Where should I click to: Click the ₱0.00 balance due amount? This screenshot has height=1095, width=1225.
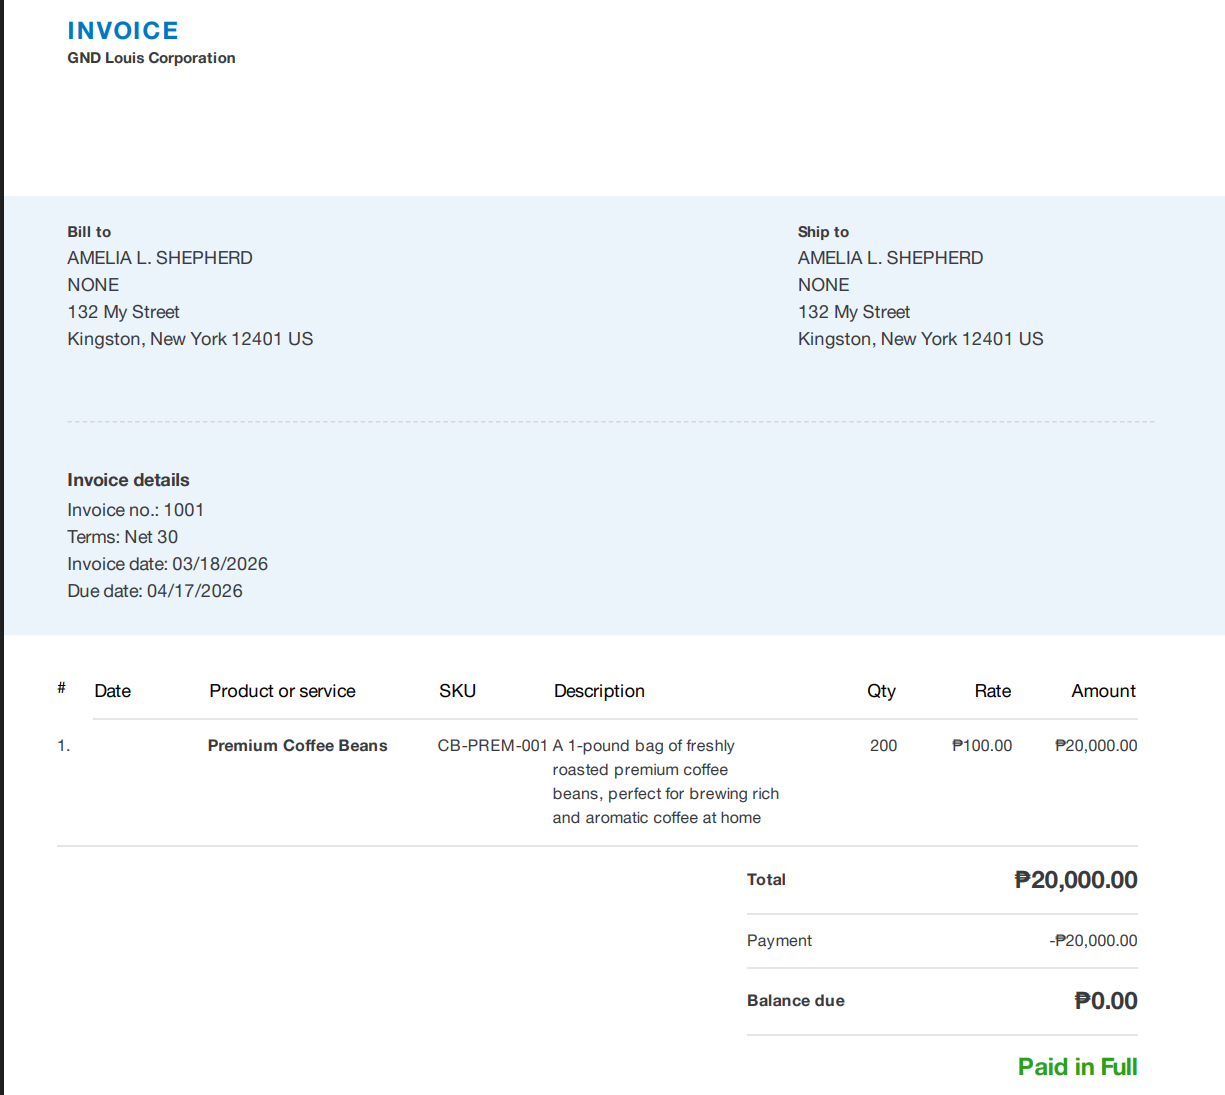(1106, 1001)
